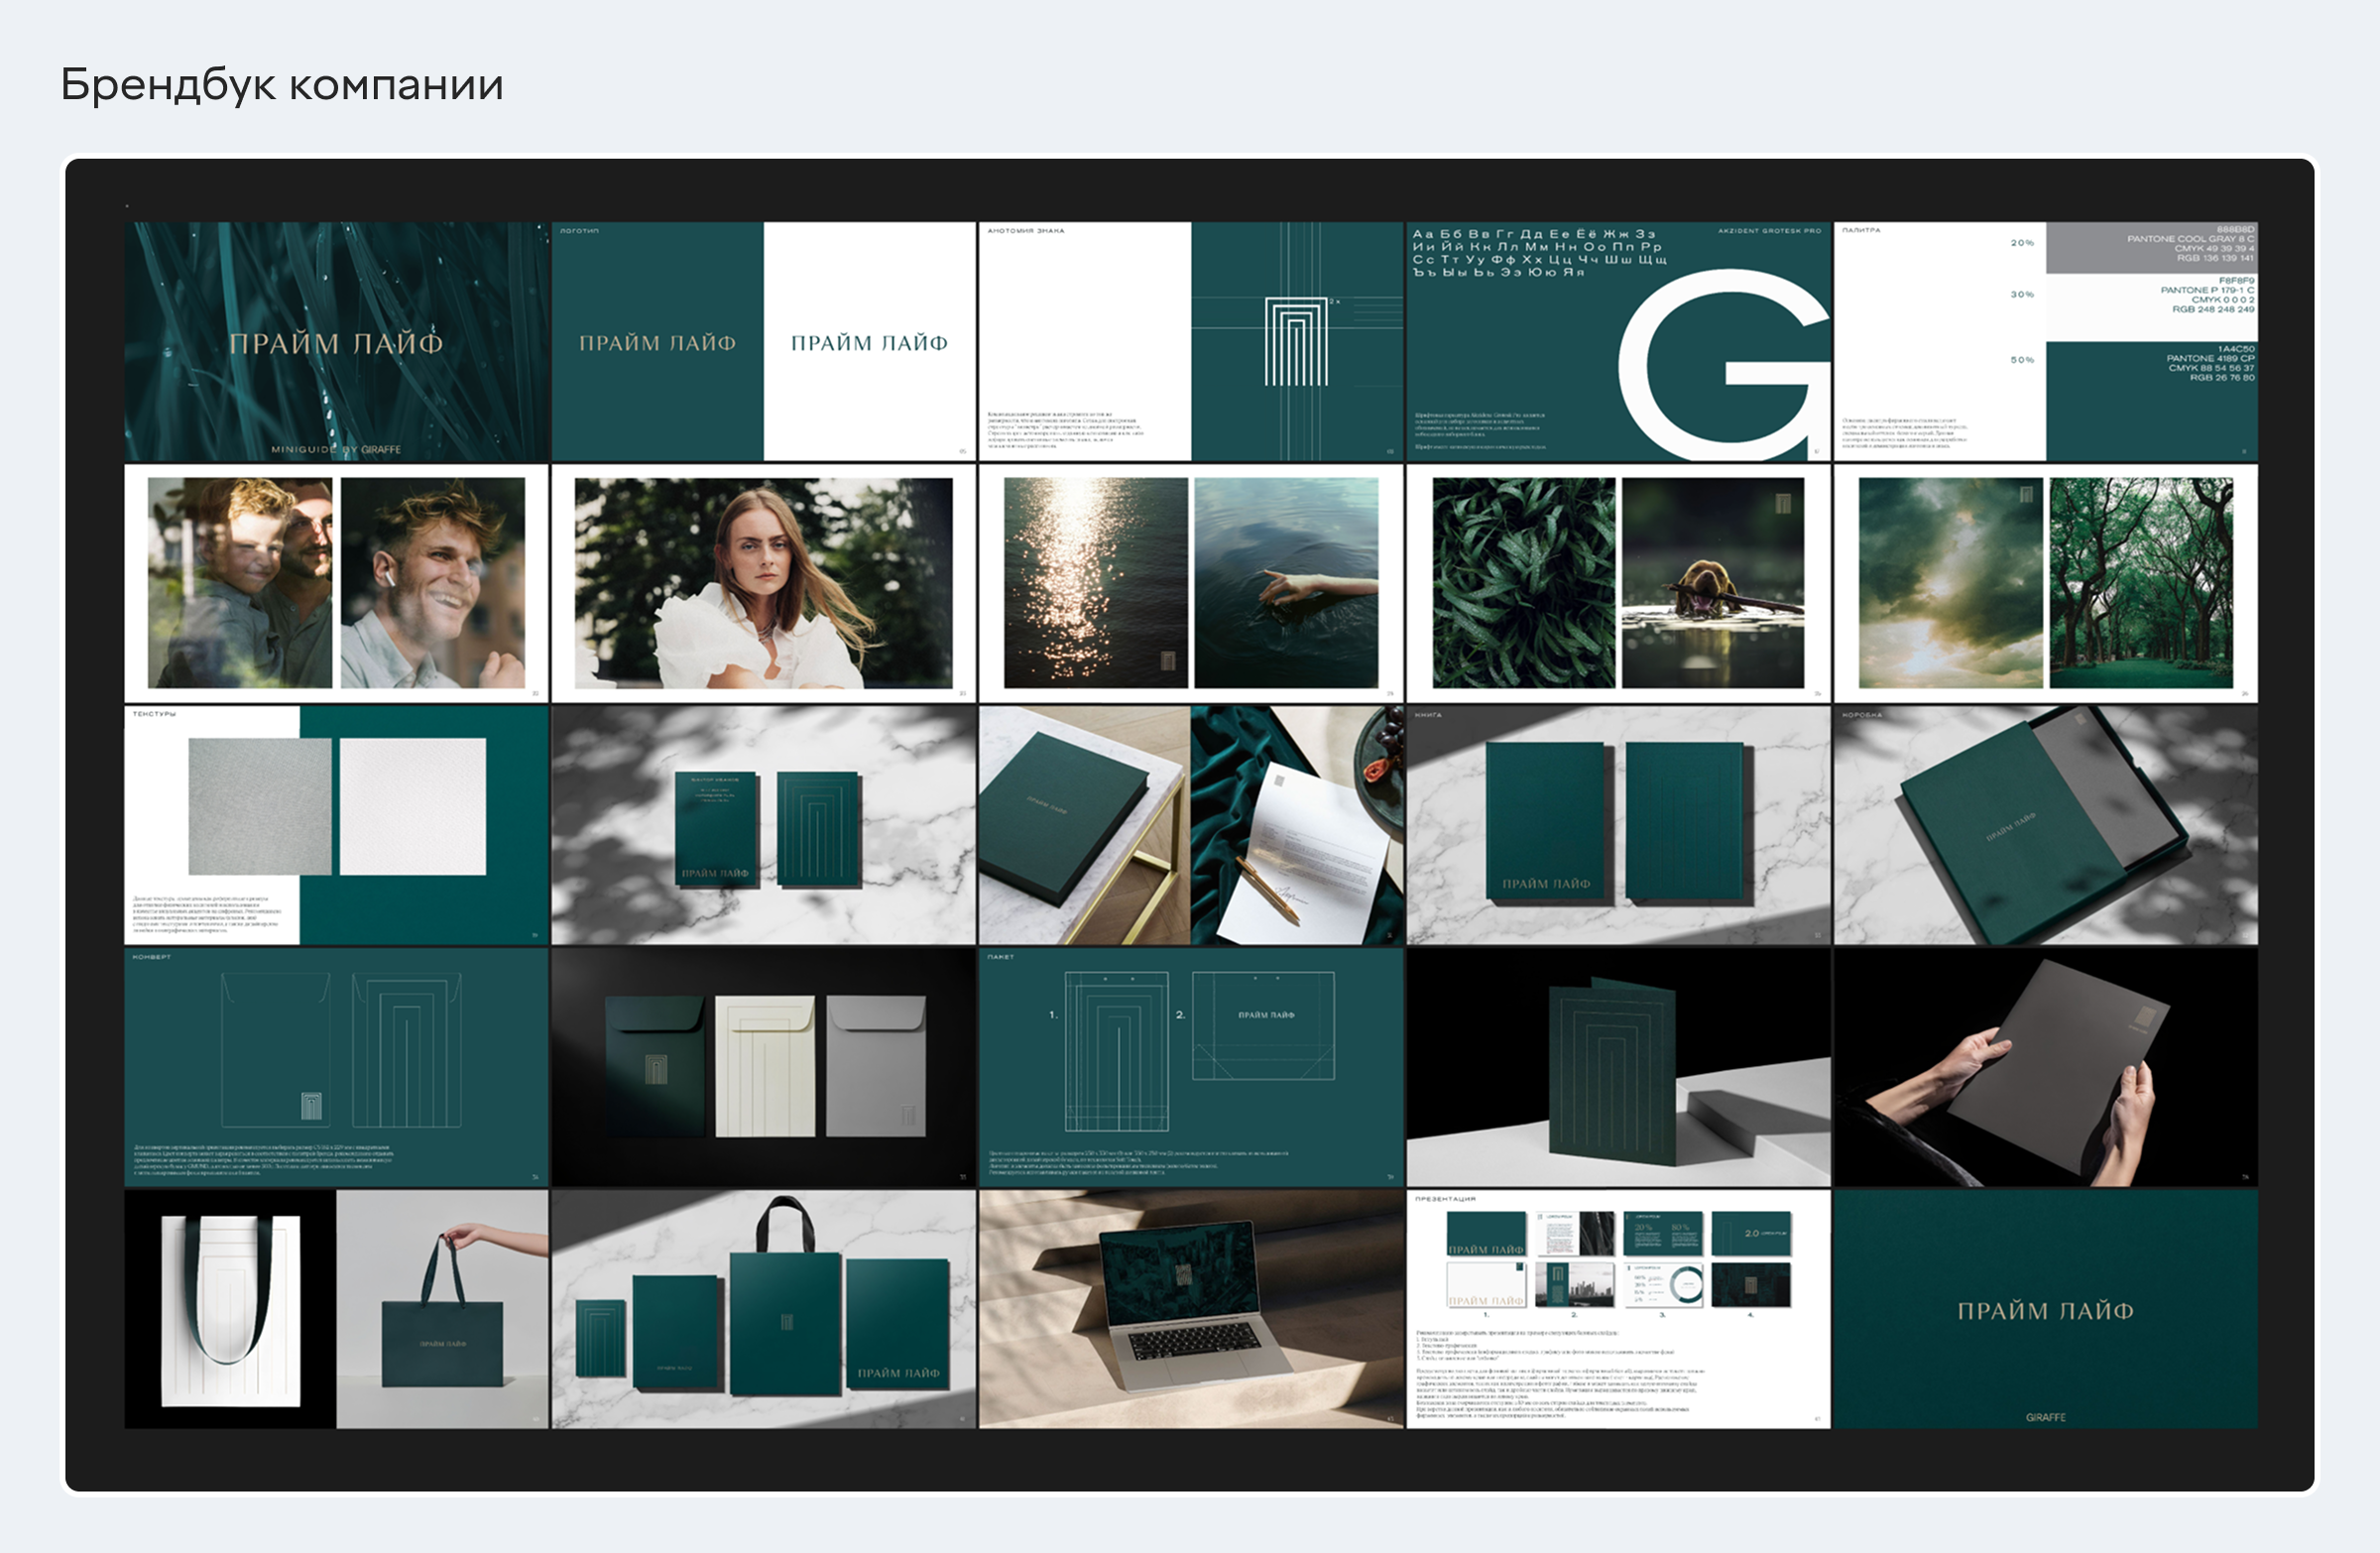
Task: Click the hands holding gray folder image
Action: [x=2045, y=1067]
